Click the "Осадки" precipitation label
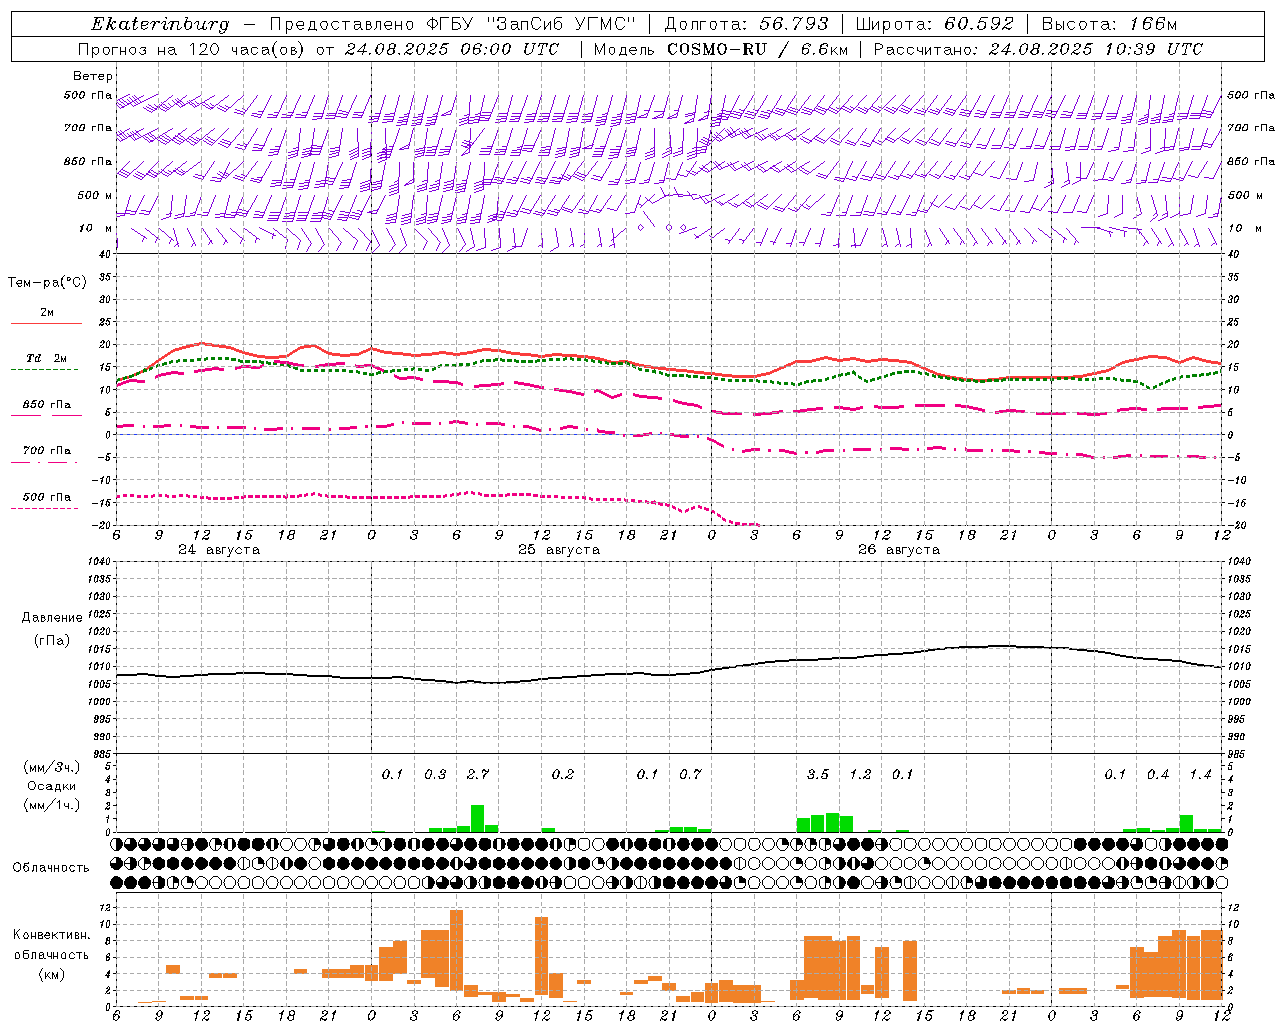The width and height of the screenshot is (1280, 1024). tap(52, 786)
